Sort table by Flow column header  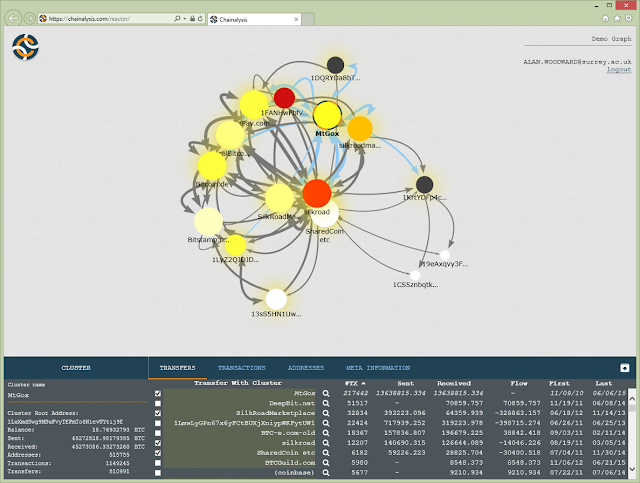pyautogui.click(x=519, y=383)
